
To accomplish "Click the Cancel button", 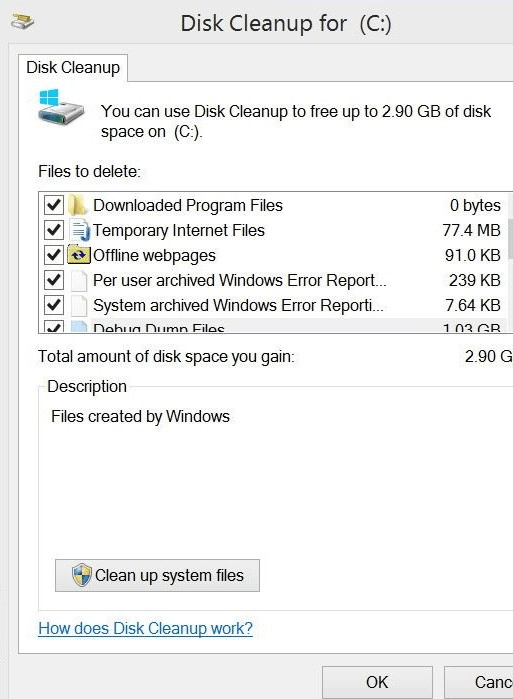I will point(479,683).
